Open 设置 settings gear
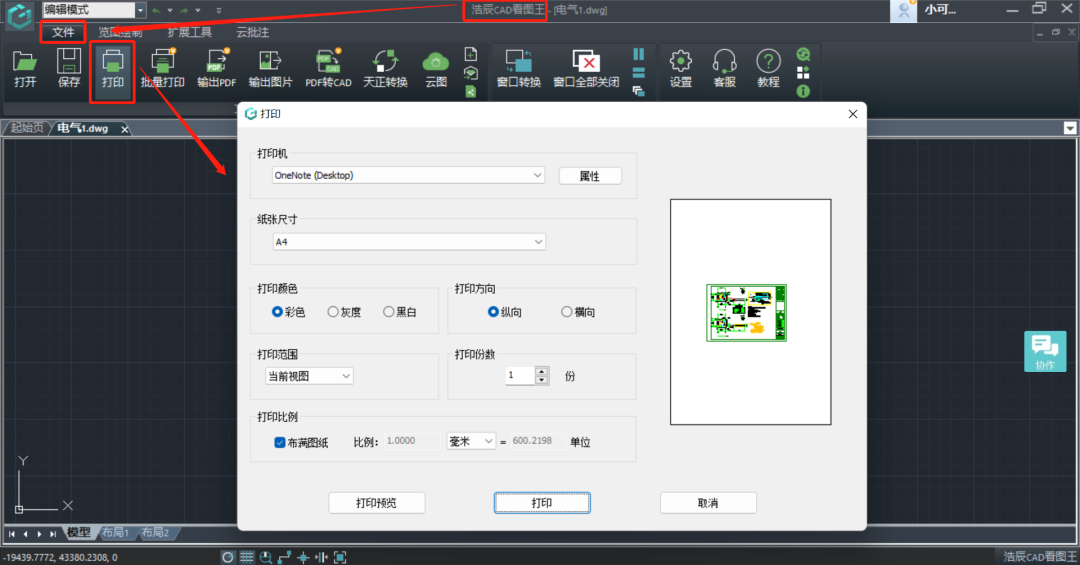The width and height of the screenshot is (1080, 565). [x=681, y=68]
